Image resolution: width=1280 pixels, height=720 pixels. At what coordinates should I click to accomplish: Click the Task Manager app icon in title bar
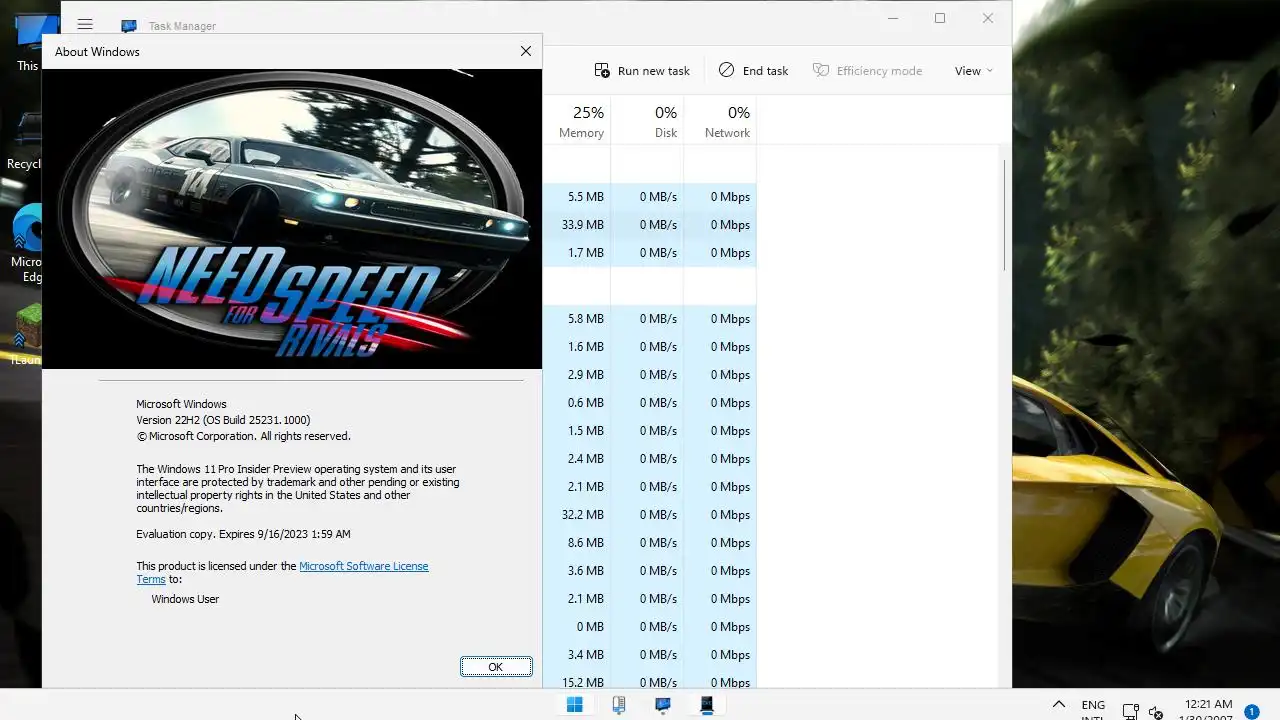click(x=129, y=26)
